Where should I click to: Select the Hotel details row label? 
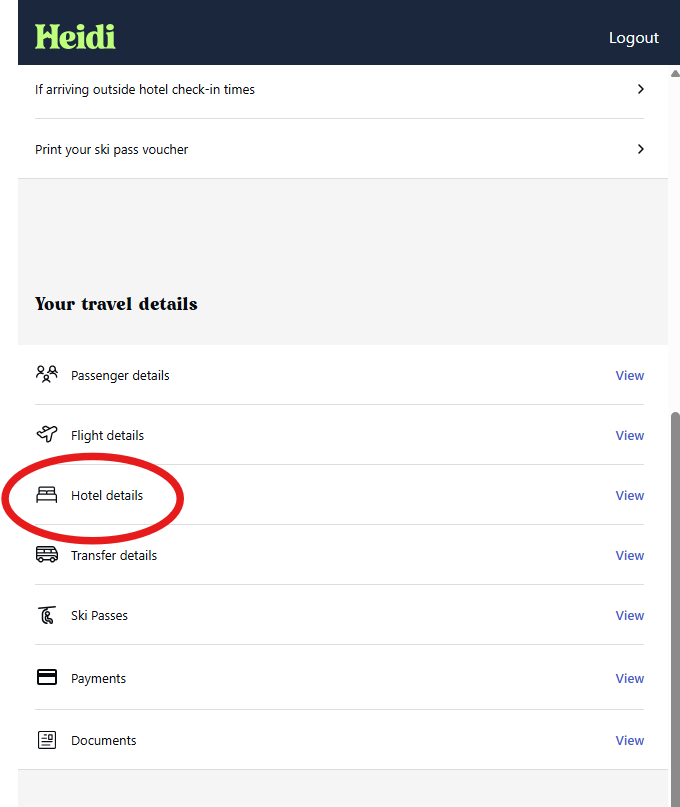(x=107, y=495)
